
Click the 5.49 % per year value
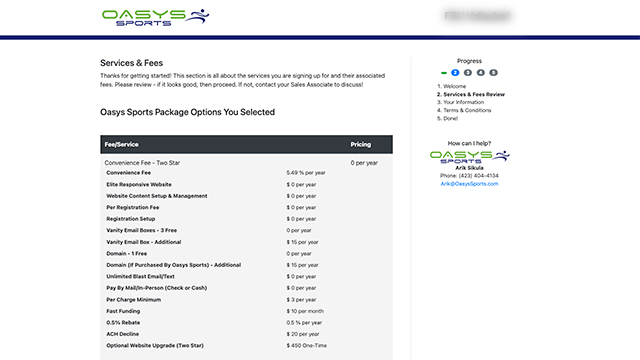[306, 173]
